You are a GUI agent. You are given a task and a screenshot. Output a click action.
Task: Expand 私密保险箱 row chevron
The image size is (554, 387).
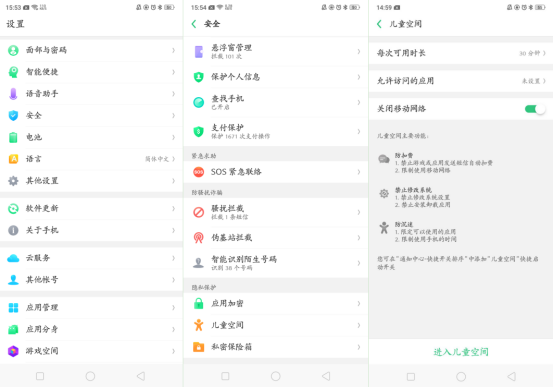pos(359,347)
